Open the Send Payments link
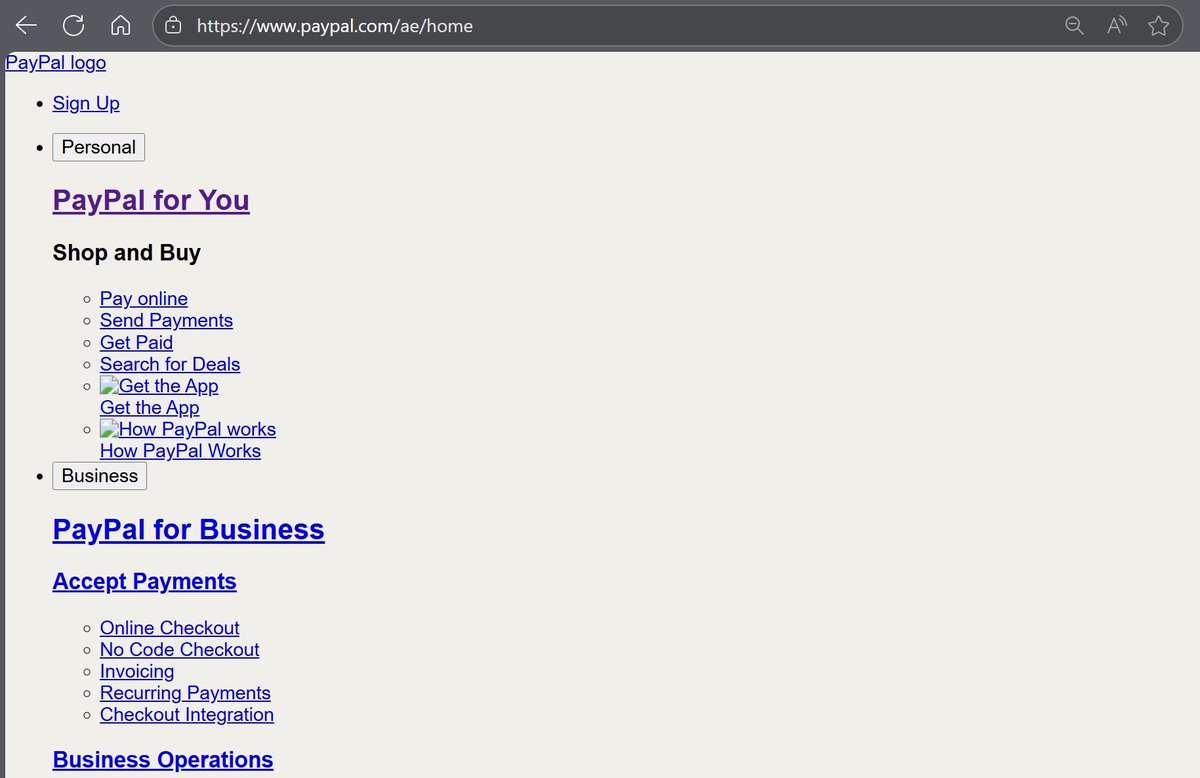The width and height of the screenshot is (1200, 778). click(x=166, y=320)
